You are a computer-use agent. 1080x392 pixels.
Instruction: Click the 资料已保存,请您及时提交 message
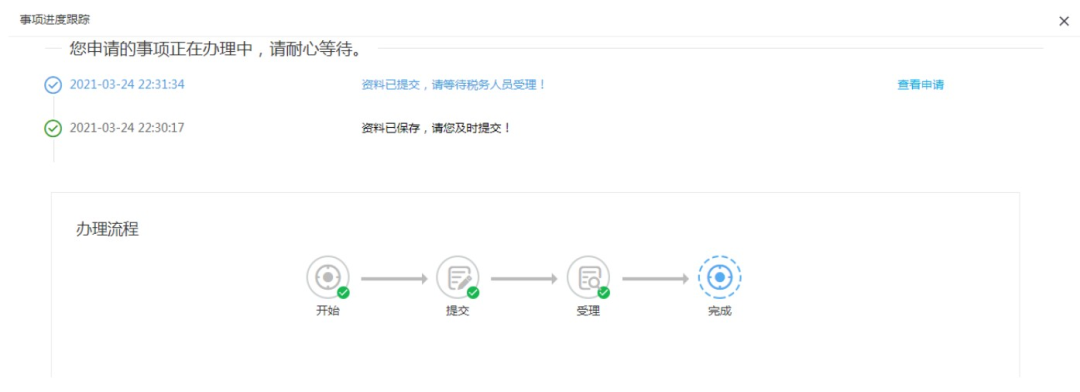[x=437, y=128]
